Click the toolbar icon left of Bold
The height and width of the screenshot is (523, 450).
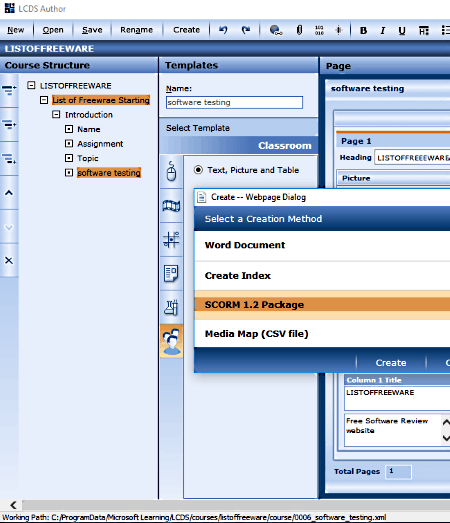[x=339, y=30]
